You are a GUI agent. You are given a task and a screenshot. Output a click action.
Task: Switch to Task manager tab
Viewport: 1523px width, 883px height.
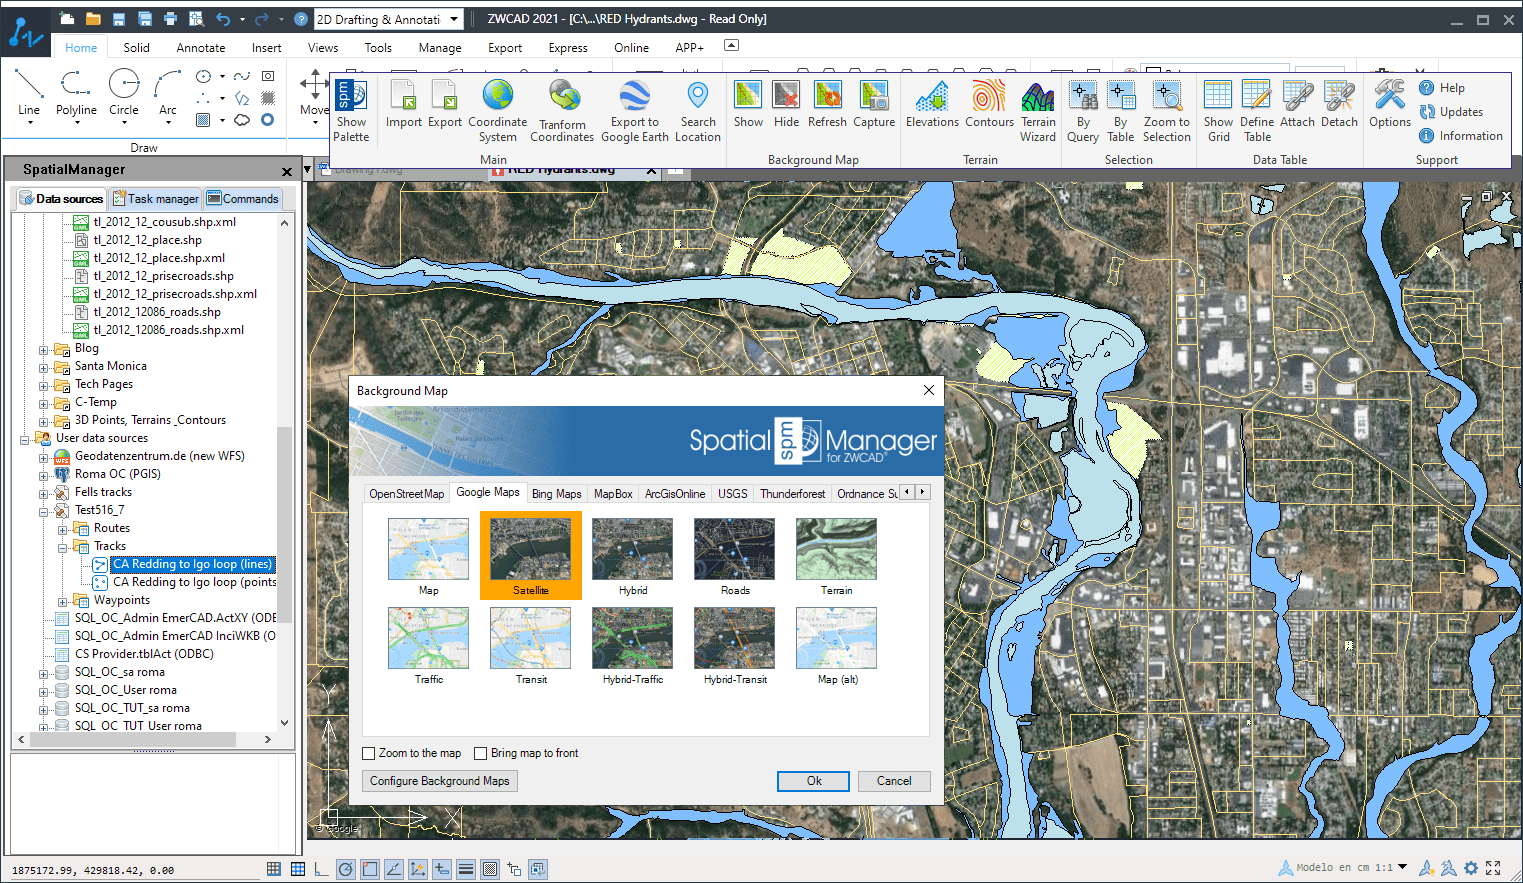click(156, 199)
